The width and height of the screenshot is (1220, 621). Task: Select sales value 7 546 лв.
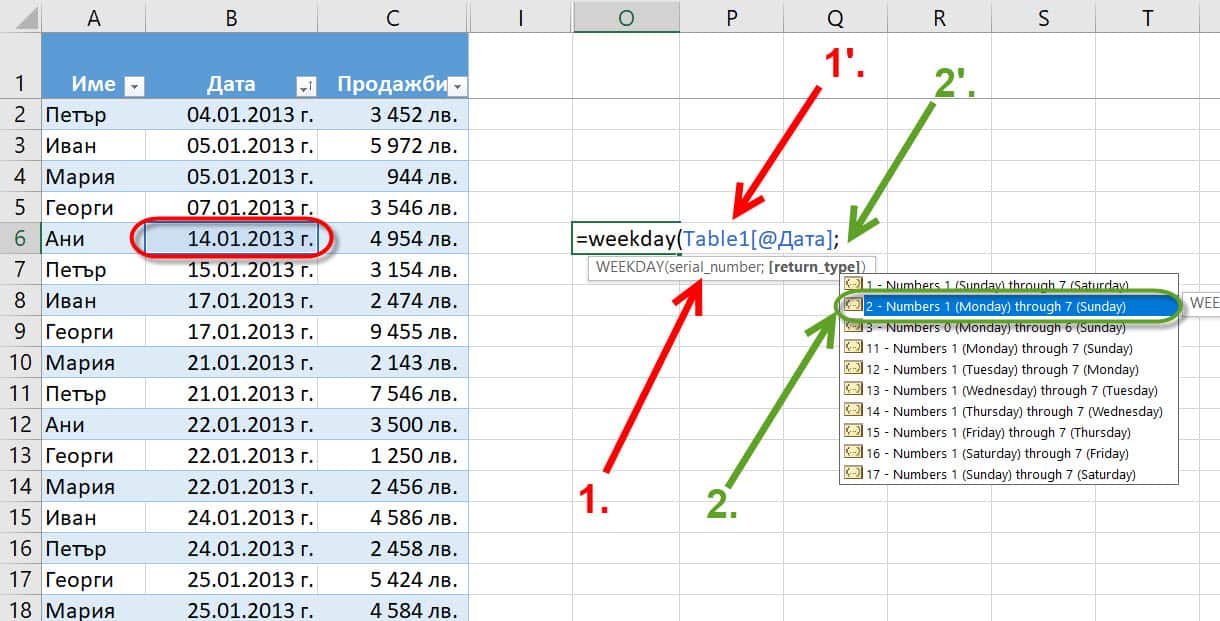393,393
